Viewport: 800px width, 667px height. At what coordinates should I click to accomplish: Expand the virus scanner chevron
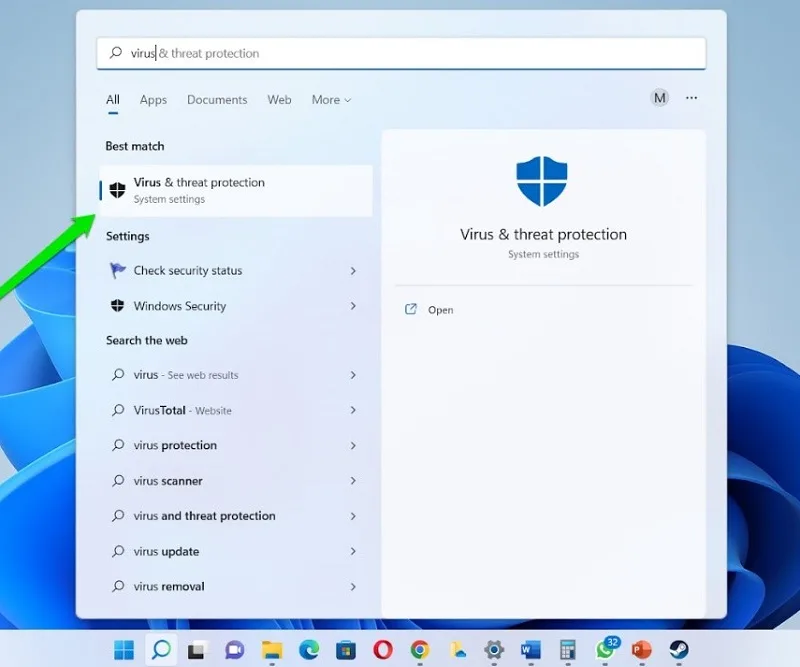click(353, 481)
